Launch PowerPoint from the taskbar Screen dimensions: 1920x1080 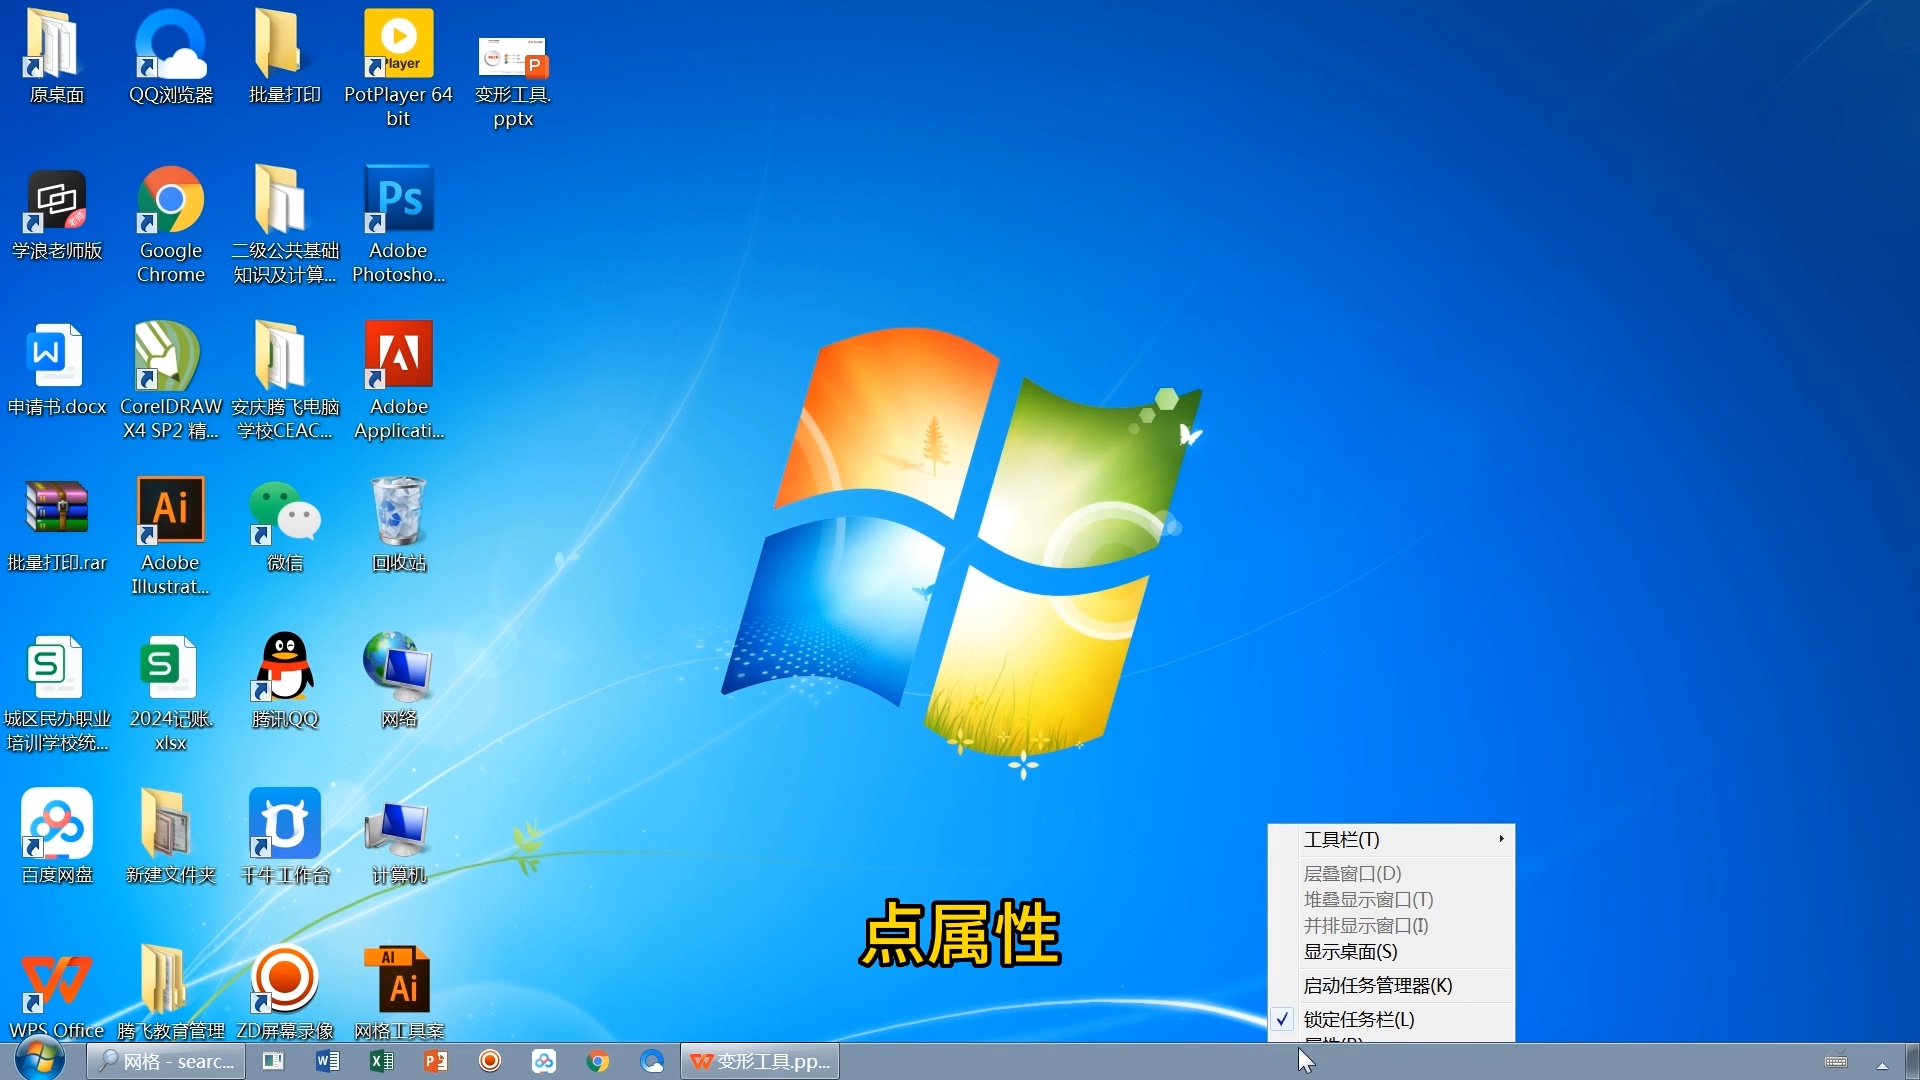point(435,1061)
